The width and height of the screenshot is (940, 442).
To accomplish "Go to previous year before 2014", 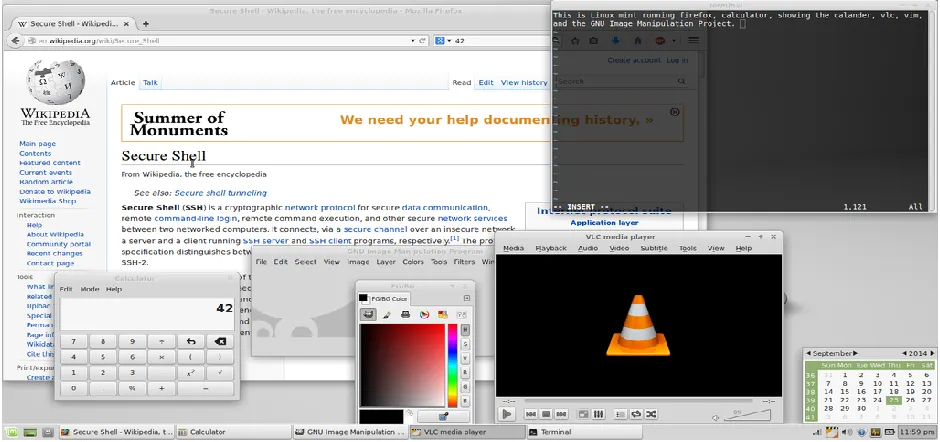I will 905,354.
